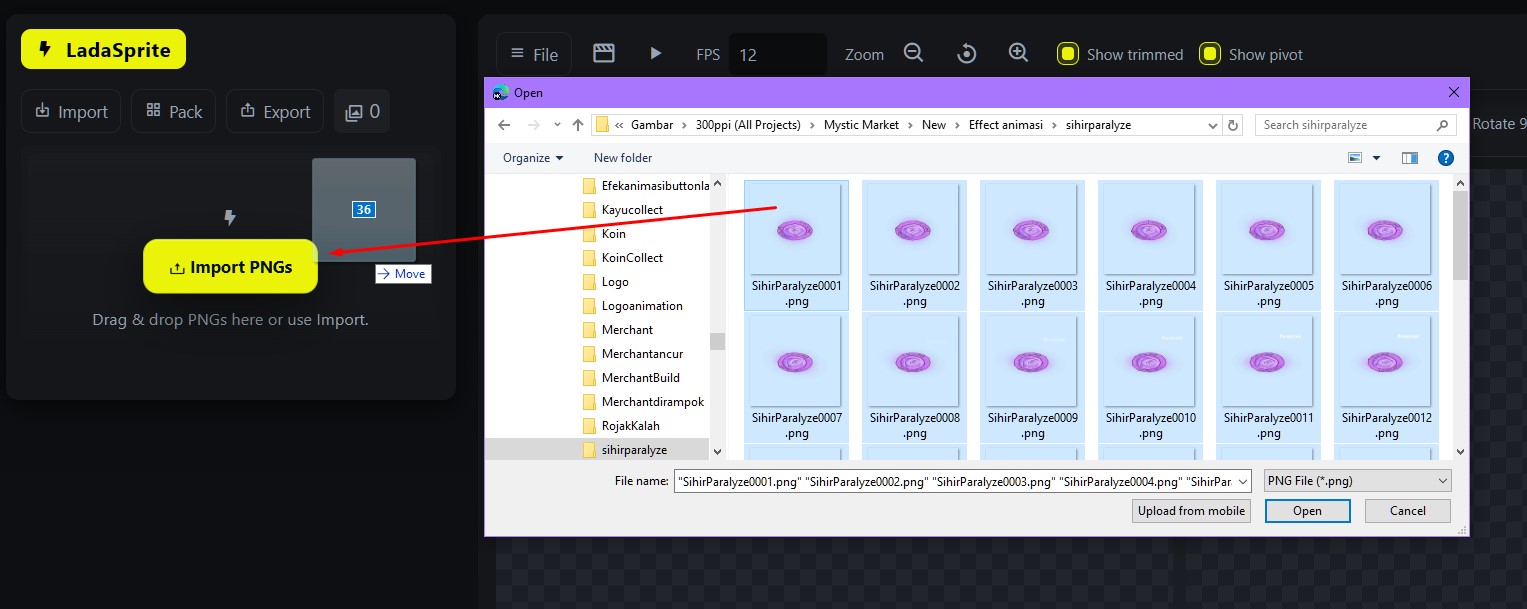Select the sihirparalyze folder in the sidebar
The width and height of the screenshot is (1527, 609).
pyautogui.click(x=634, y=450)
